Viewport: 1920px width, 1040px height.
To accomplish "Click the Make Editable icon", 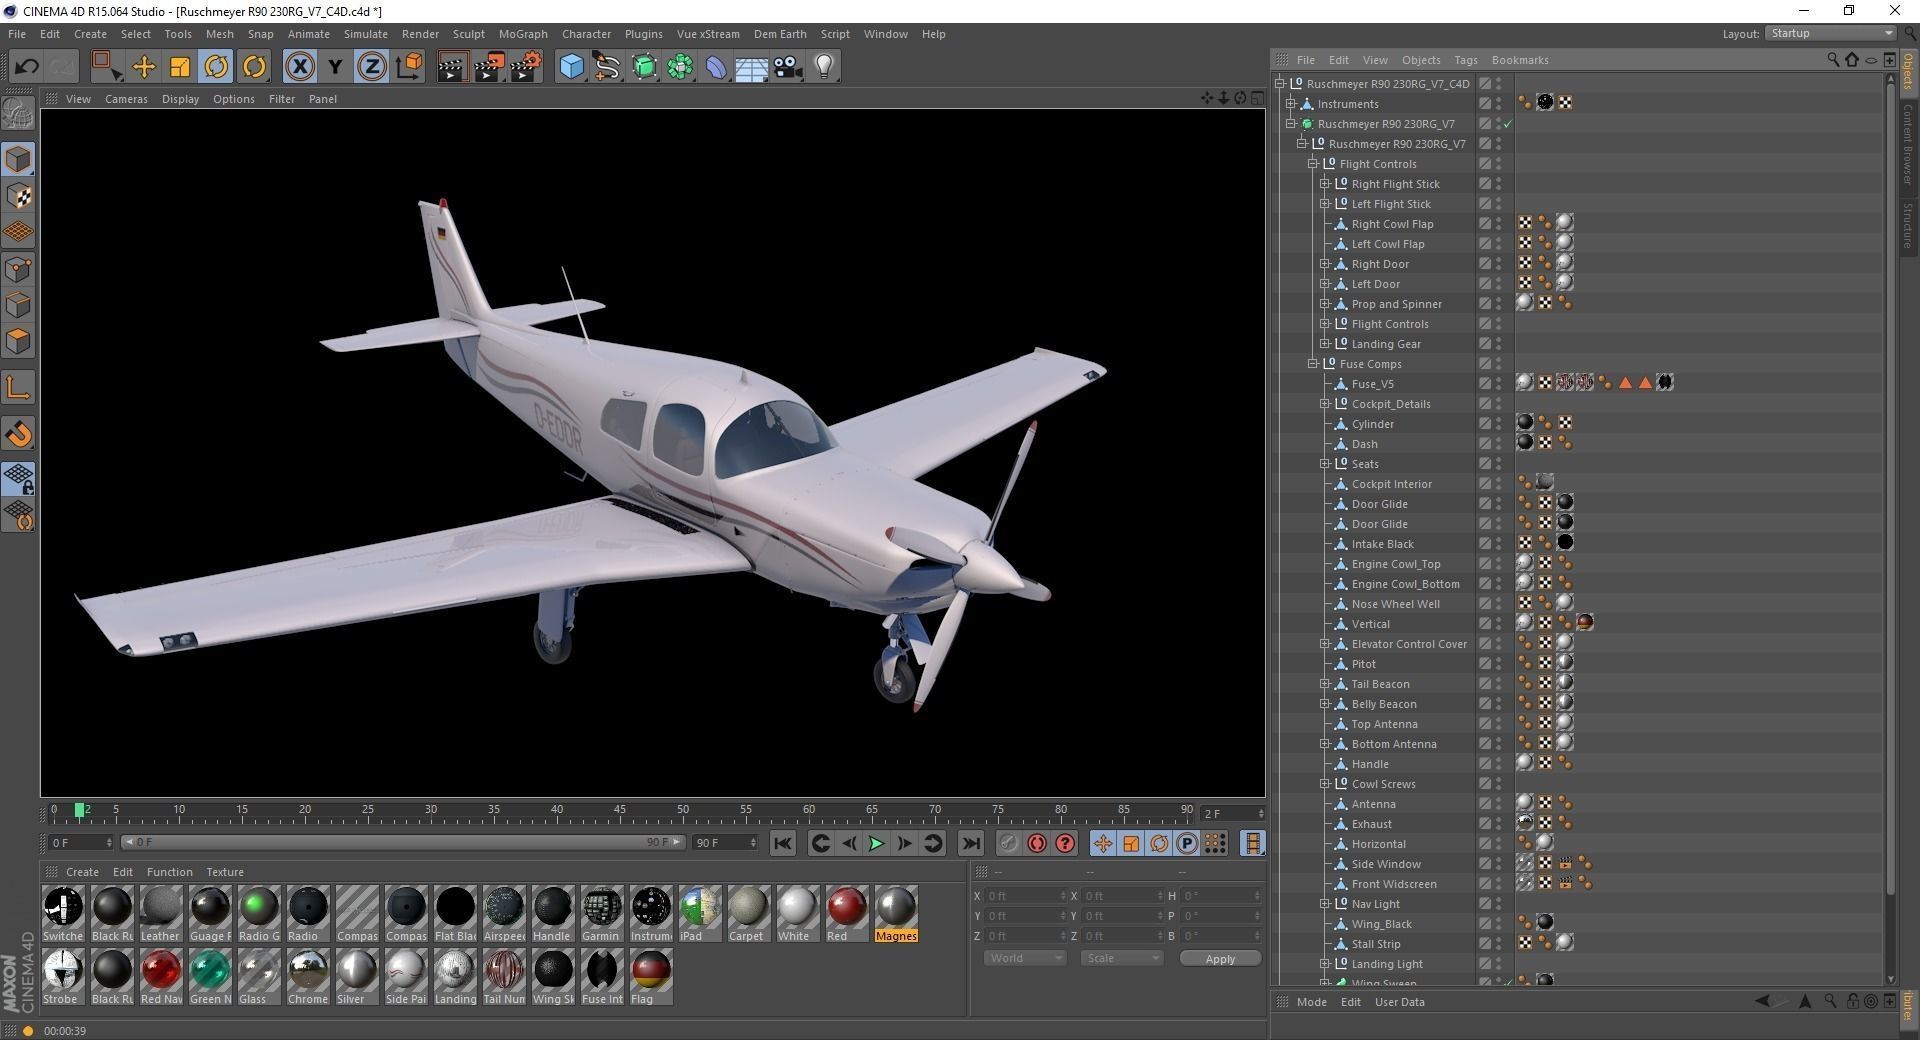I will coord(18,113).
